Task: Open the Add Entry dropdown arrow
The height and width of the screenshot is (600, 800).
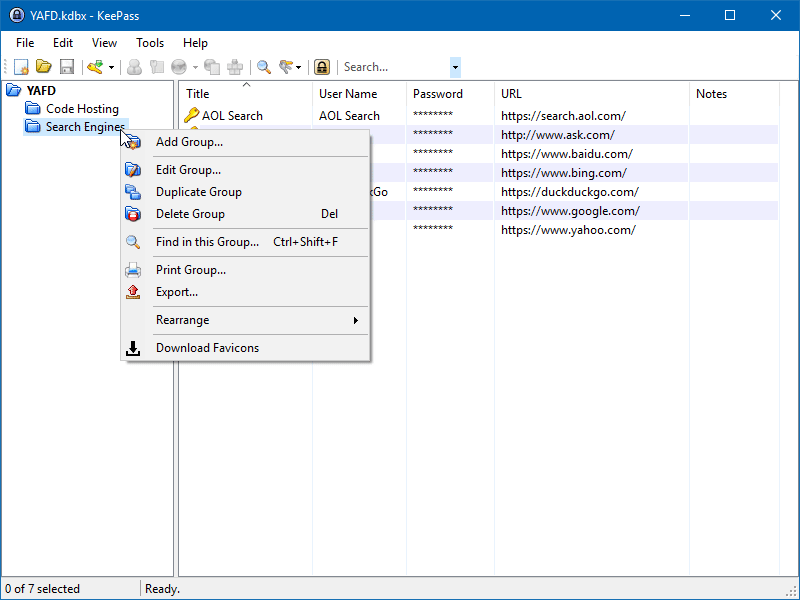Action: (111, 67)
